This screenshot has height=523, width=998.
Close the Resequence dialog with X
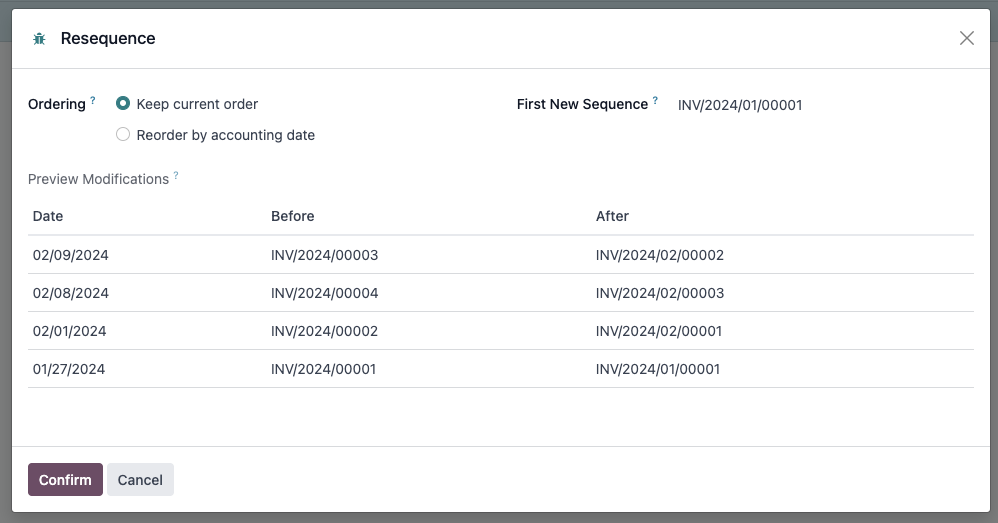pos(966,38)
